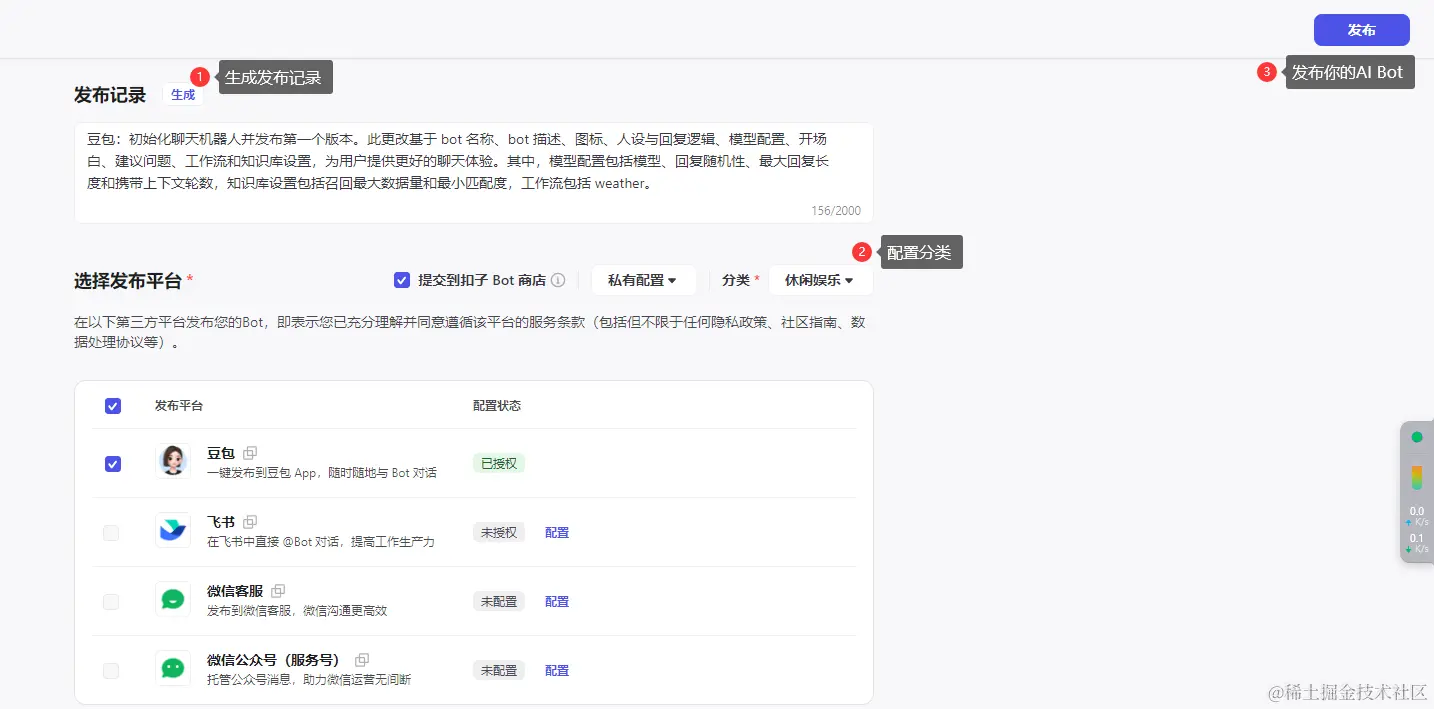Screen dimensions: 1434x709
Task: Click 配置 link for 微信客服
Action: 557,602
